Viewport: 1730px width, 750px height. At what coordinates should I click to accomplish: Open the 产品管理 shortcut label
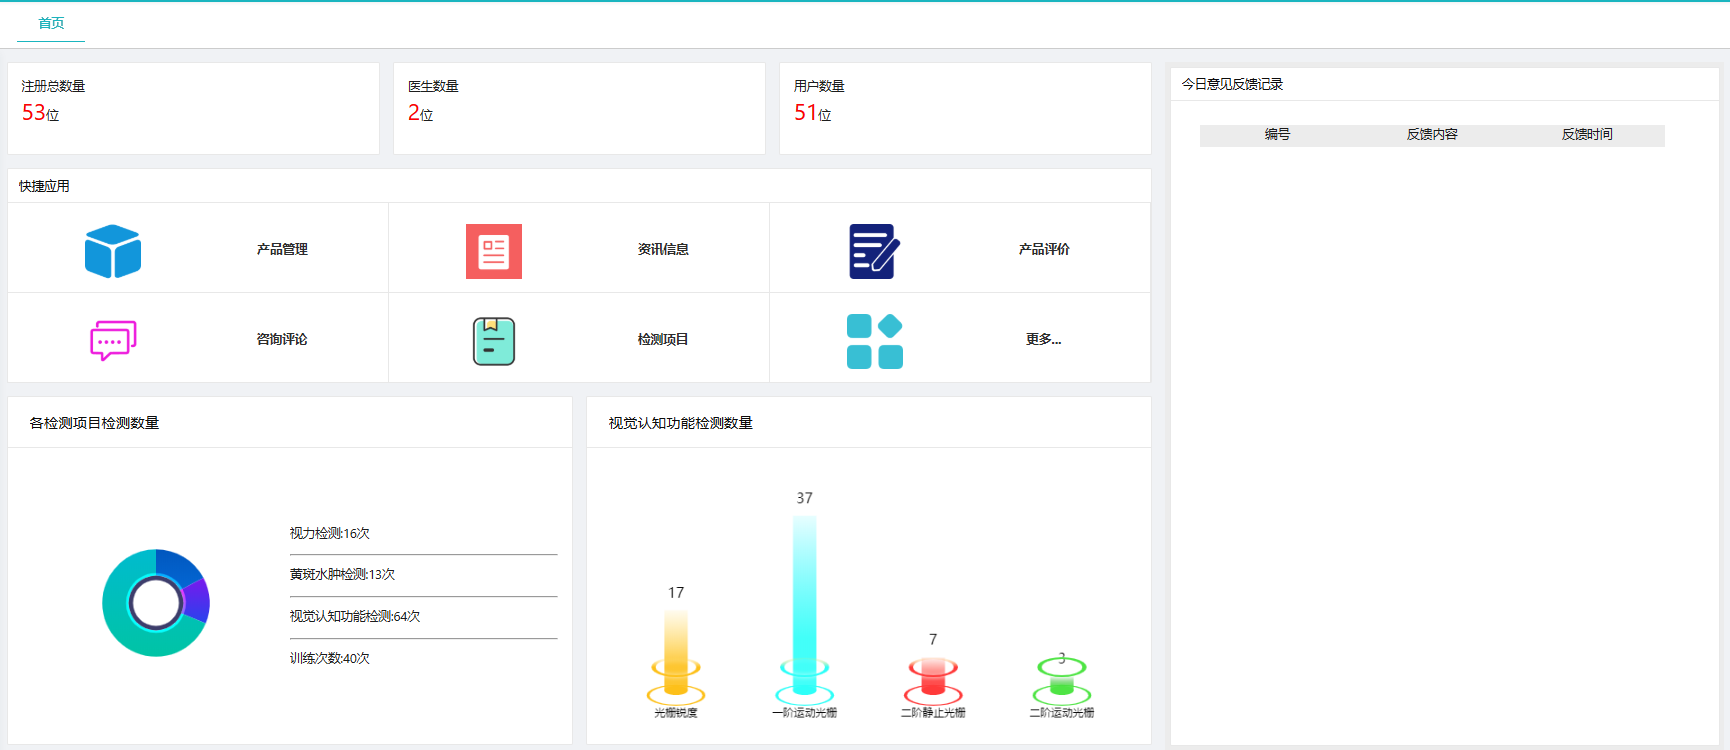(282, 249)
